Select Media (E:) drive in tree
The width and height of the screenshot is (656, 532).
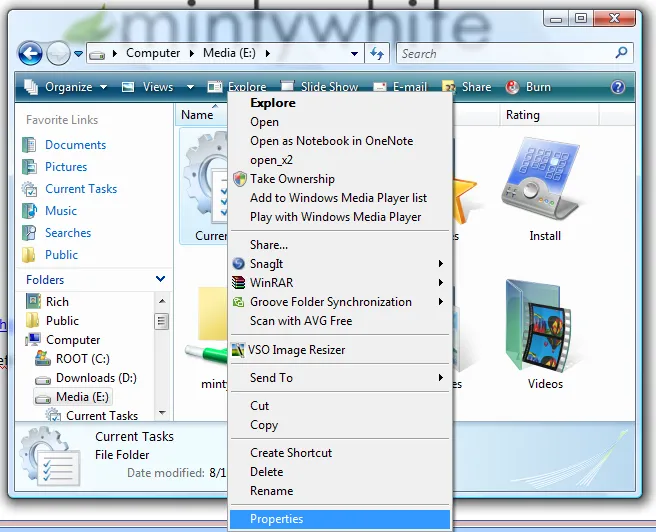pyautogui.click(x=82, y=397)
